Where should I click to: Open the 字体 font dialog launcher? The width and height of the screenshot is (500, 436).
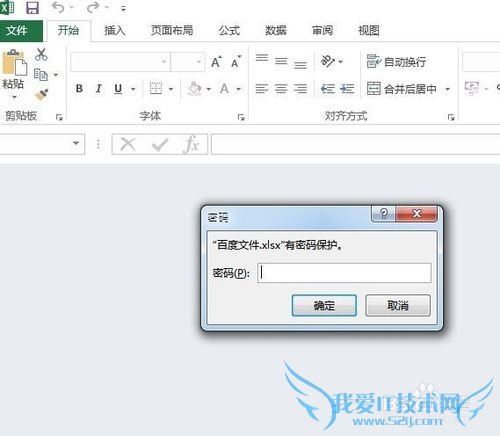click(x=241, y=117)
